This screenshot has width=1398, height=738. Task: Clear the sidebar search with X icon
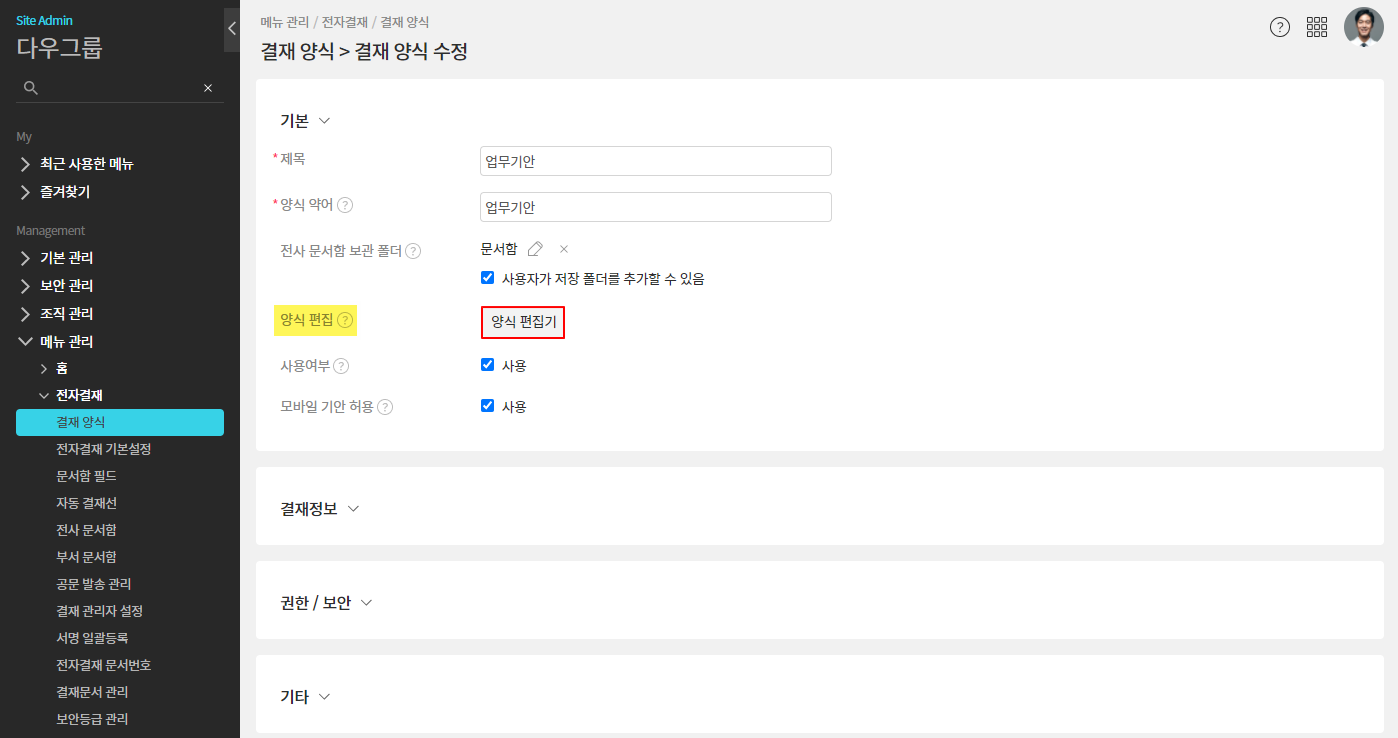tap(208, 88)
